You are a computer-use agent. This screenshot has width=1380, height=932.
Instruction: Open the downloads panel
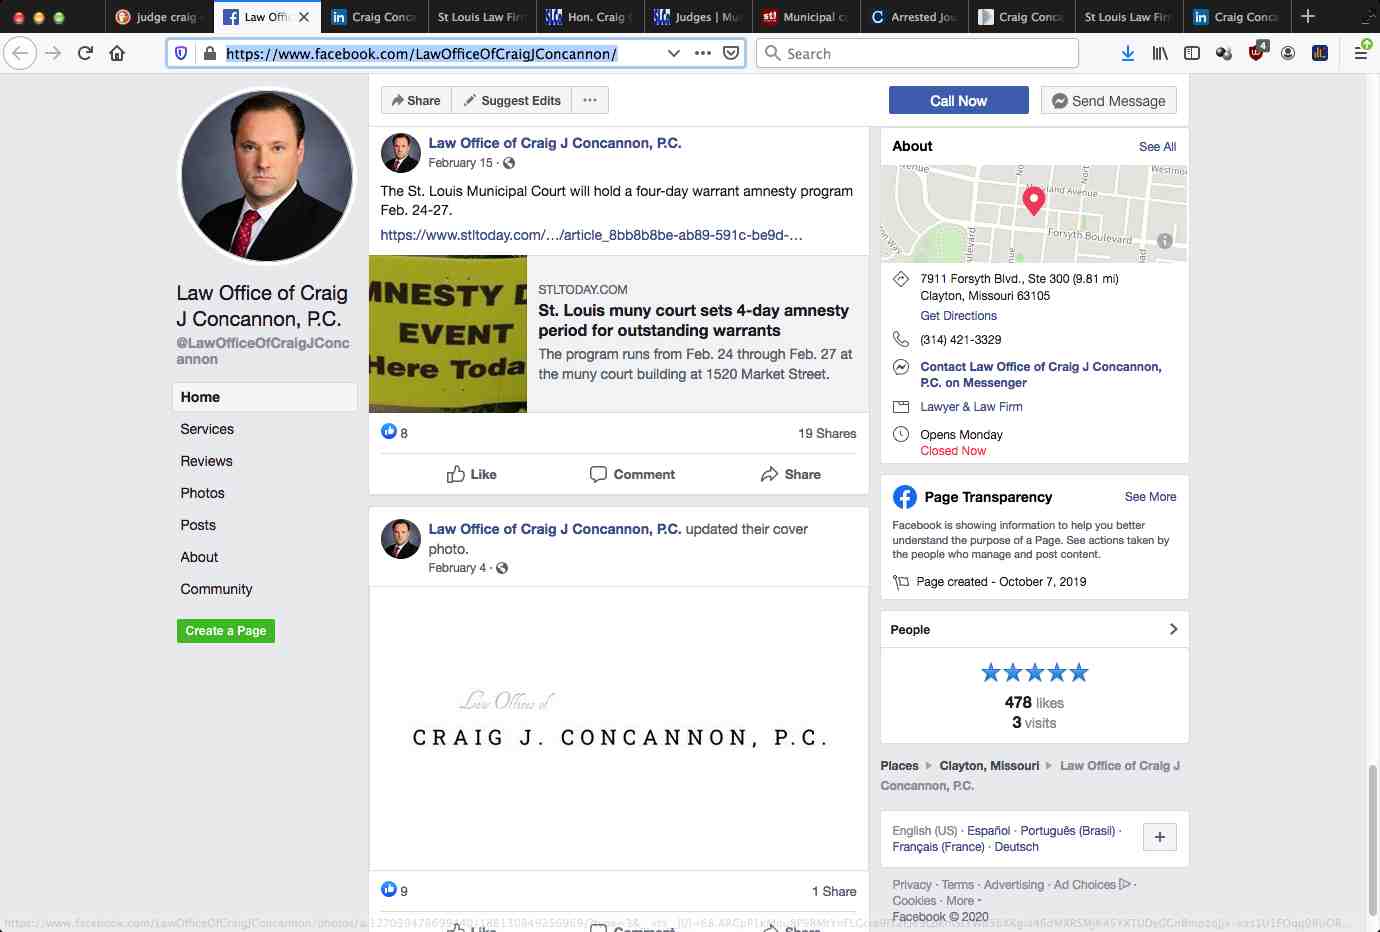click(x=1128, y=53)
